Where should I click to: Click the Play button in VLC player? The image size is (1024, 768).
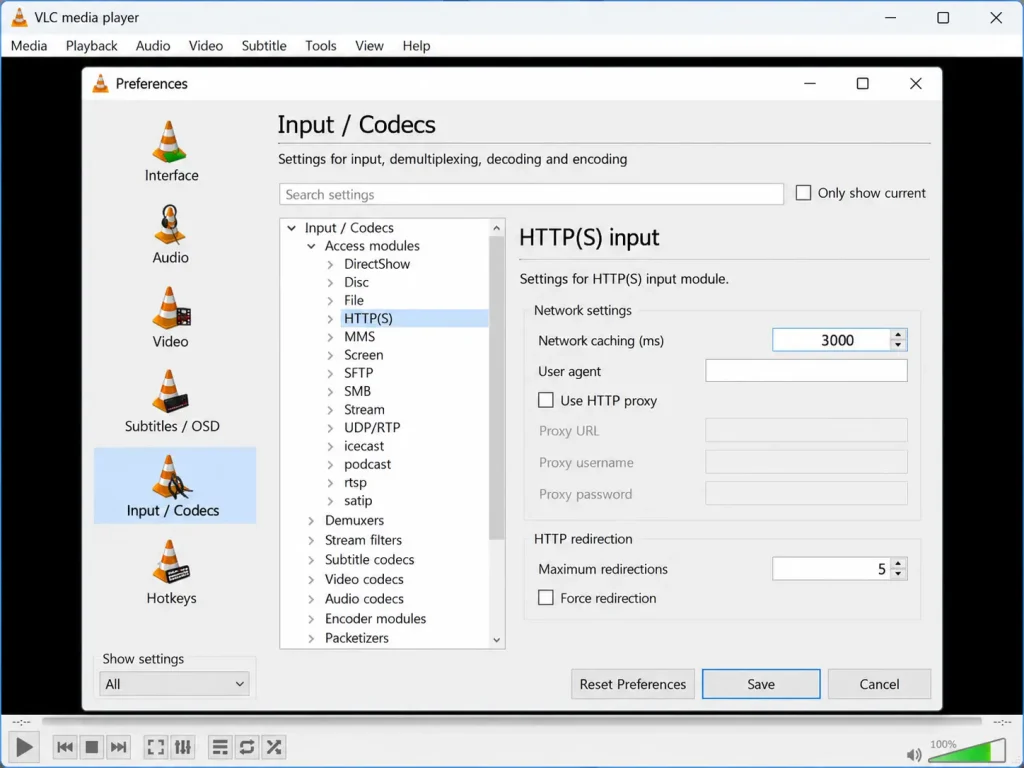tap(24, 747)
